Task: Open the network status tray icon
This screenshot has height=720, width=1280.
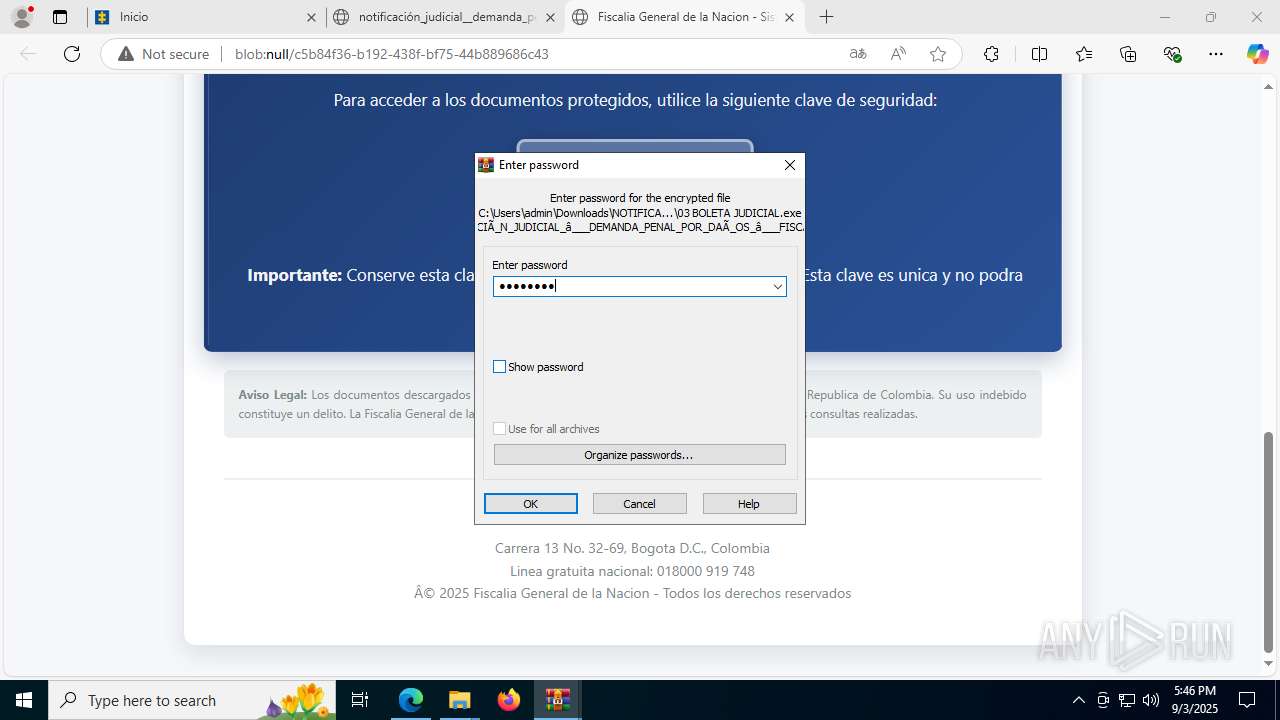Action: click(1127, 700)
